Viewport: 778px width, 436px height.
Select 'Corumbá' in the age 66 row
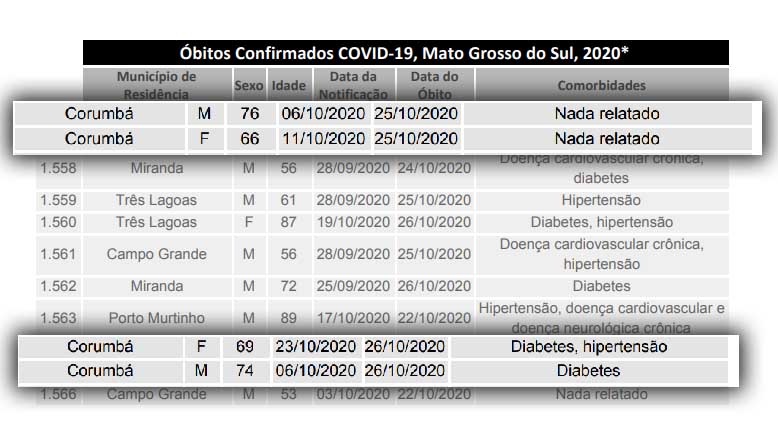[99, 138]
